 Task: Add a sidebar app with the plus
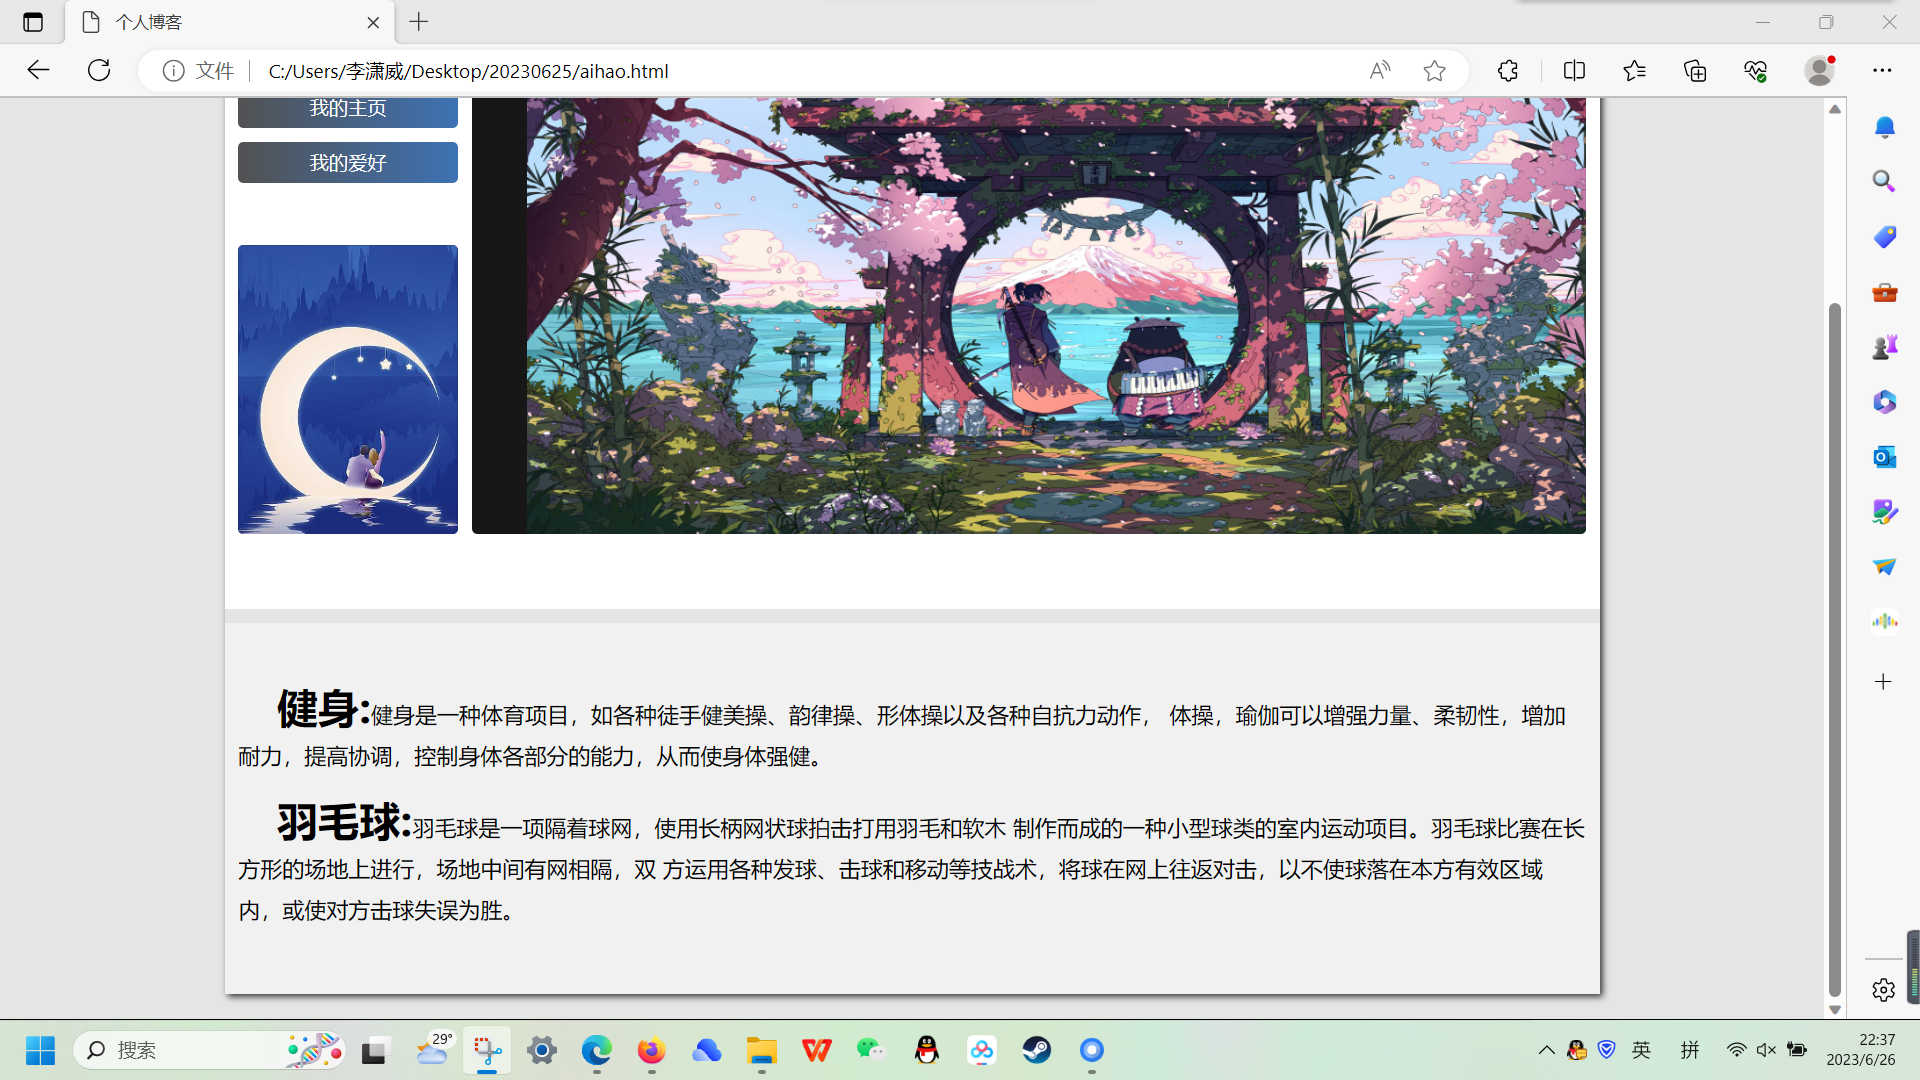(x=1883, y=682)
